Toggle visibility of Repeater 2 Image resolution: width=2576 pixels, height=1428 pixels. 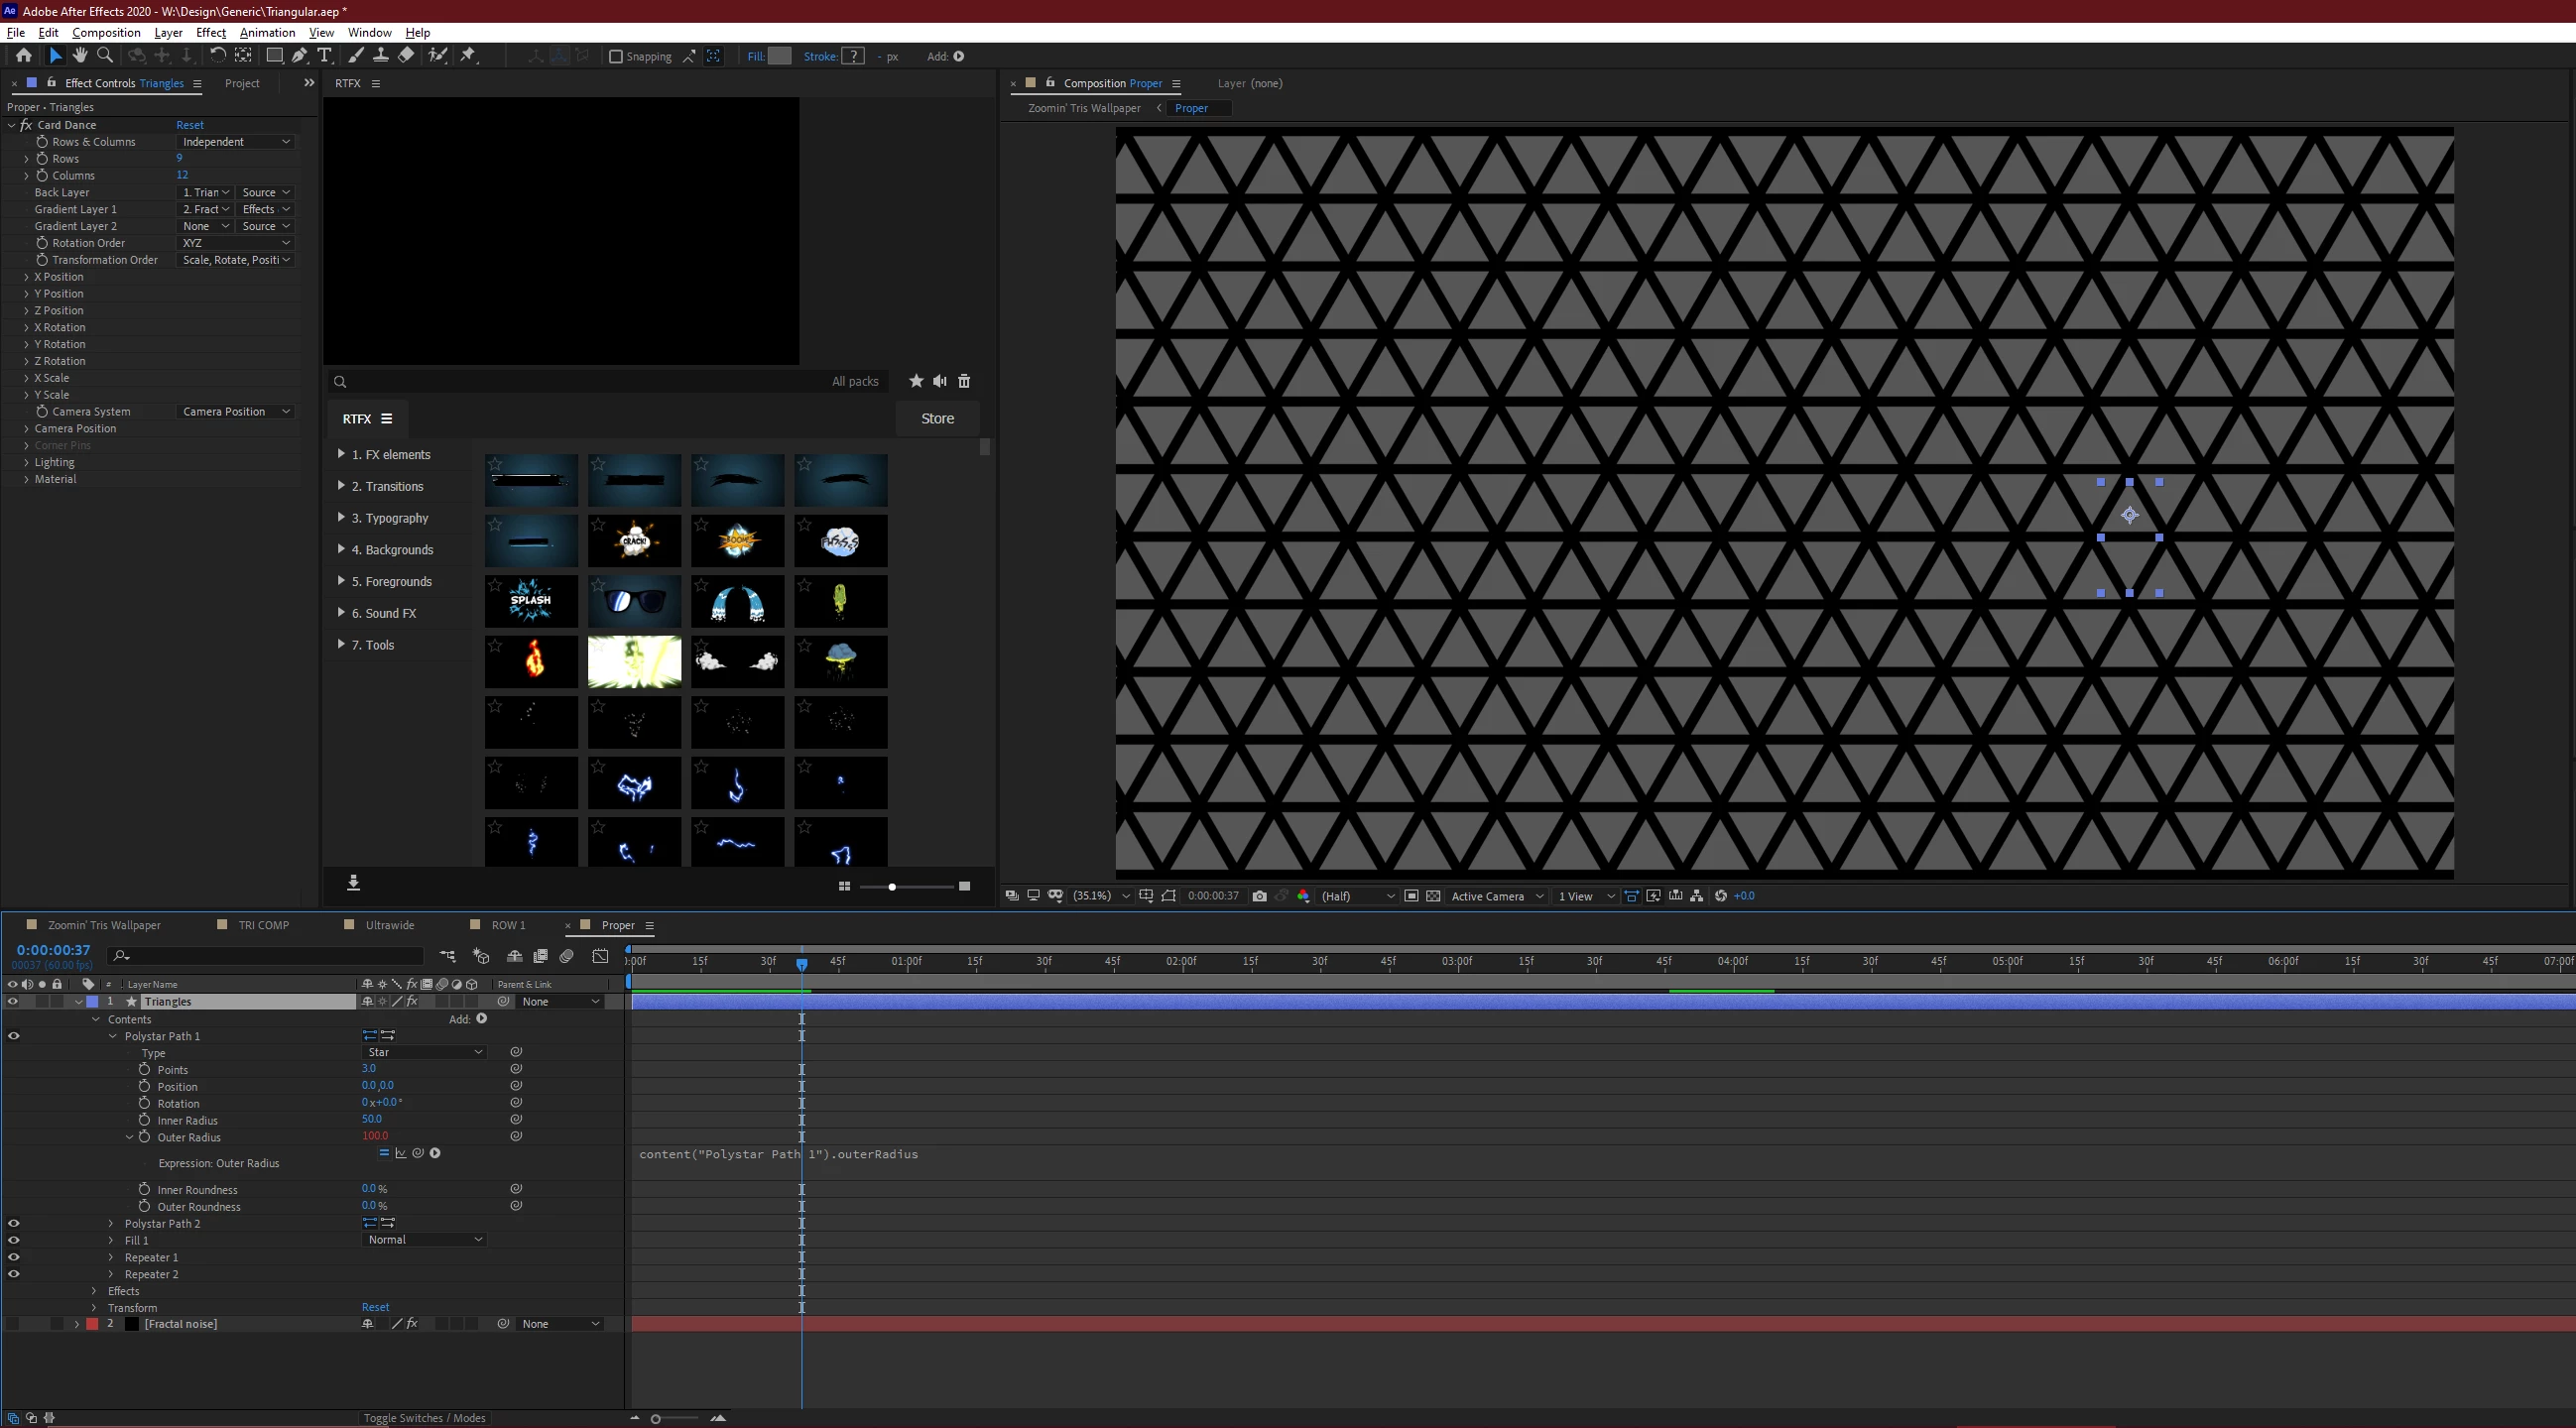(x=13, y=1274)
